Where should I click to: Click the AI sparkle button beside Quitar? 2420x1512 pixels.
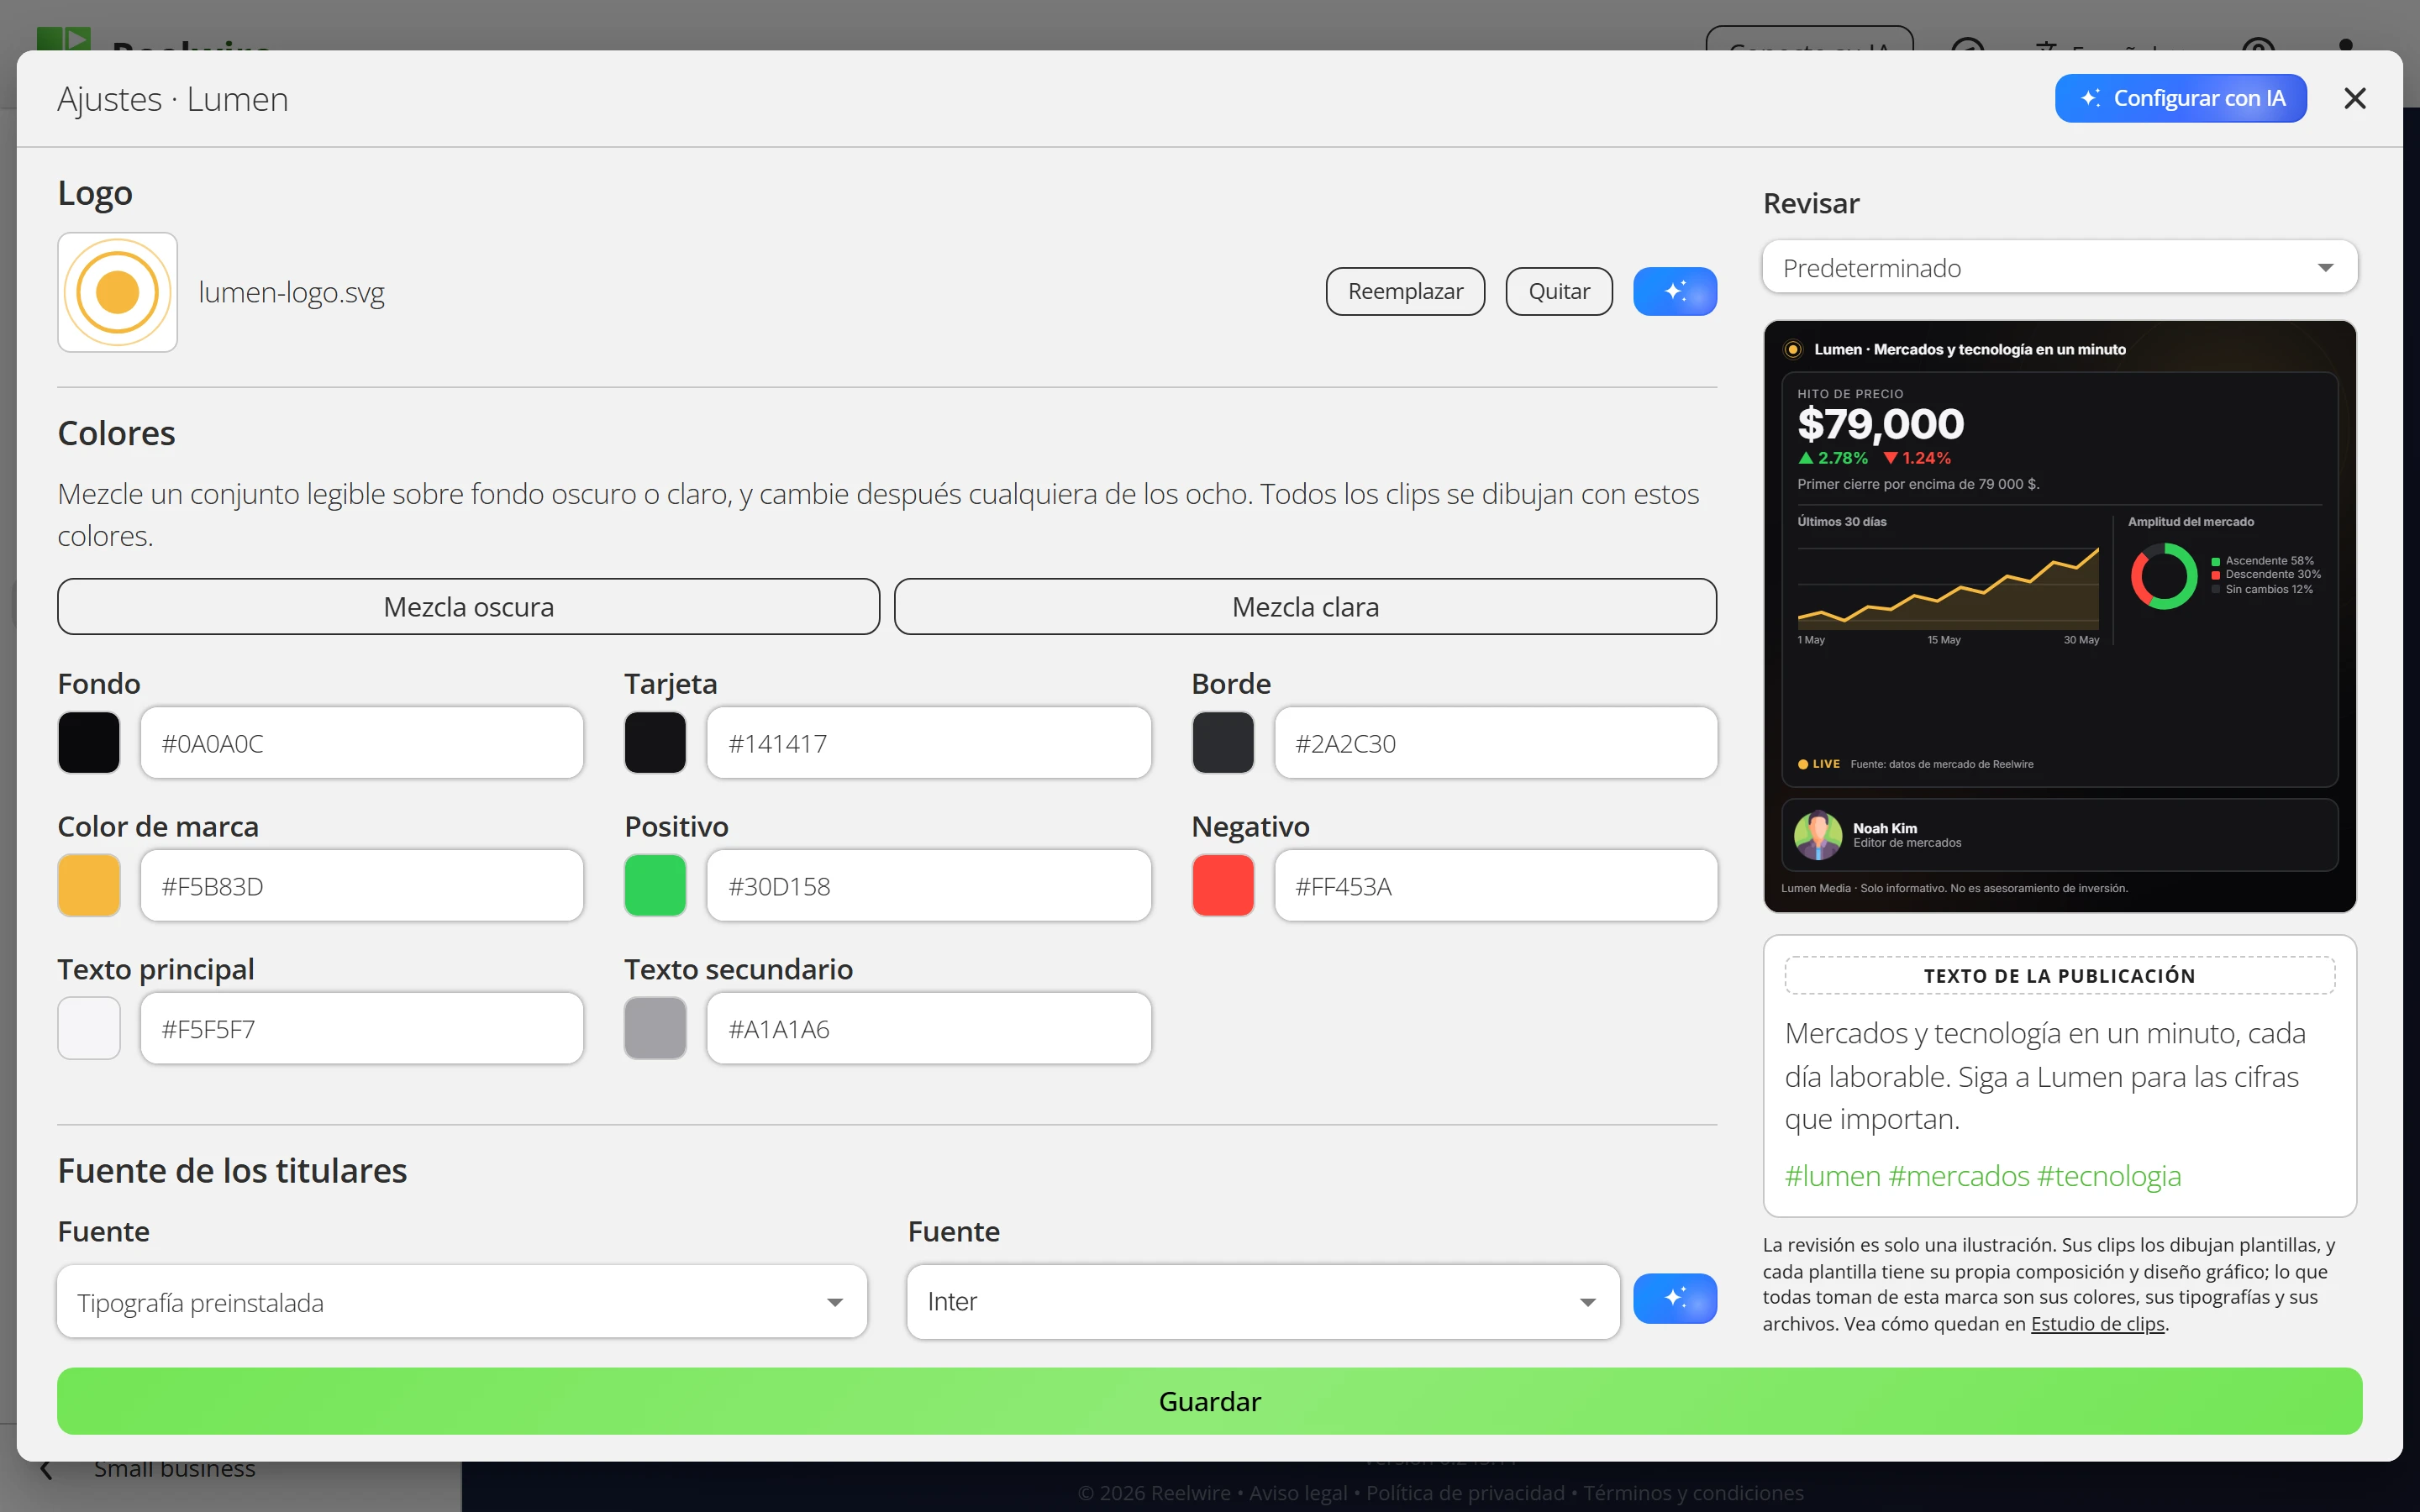1674,291
